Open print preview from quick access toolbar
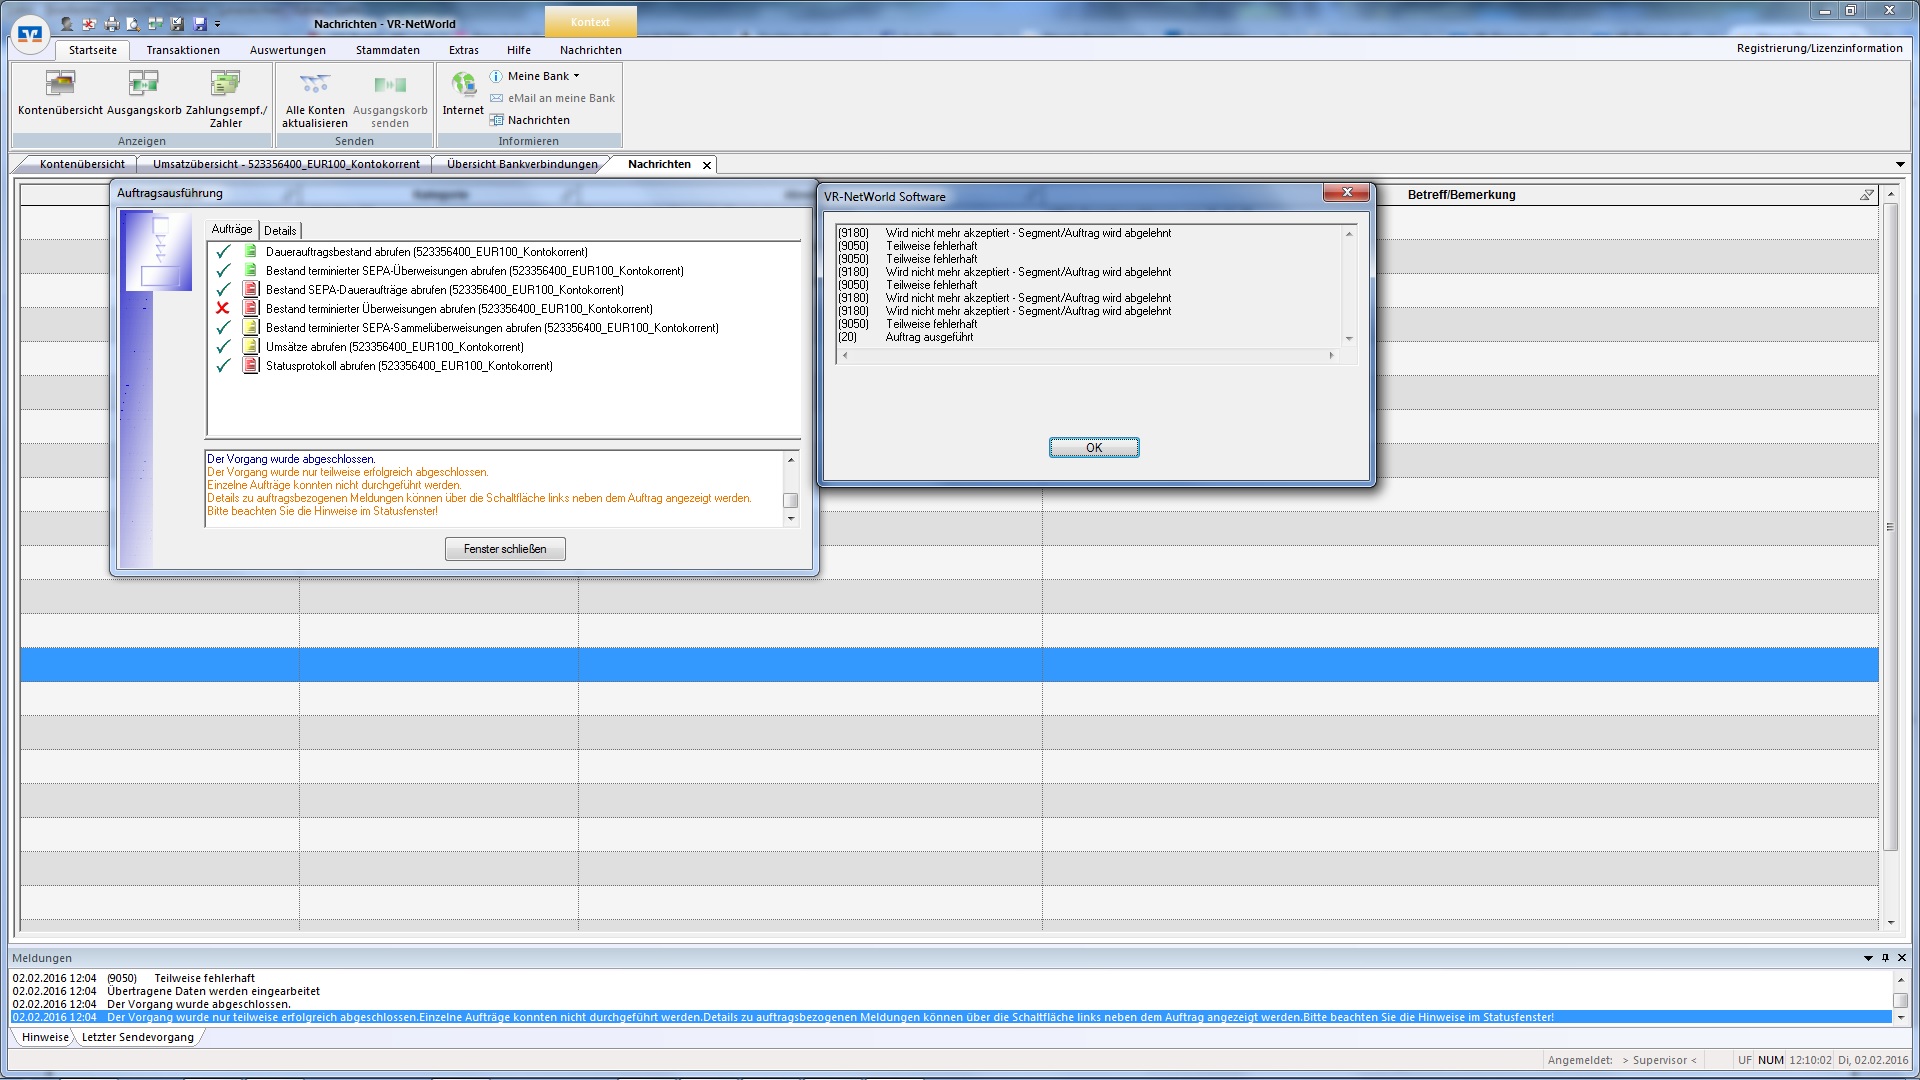The width and height of the screenshot is (1920, 1080). [133, 23]
